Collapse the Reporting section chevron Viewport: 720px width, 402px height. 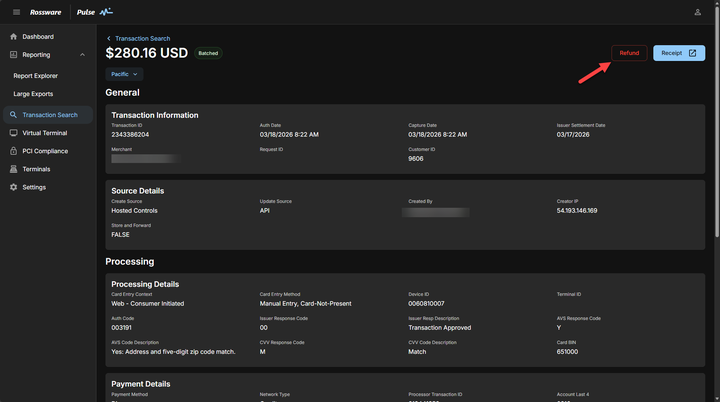pyautogui.click(x=82, y=55)
